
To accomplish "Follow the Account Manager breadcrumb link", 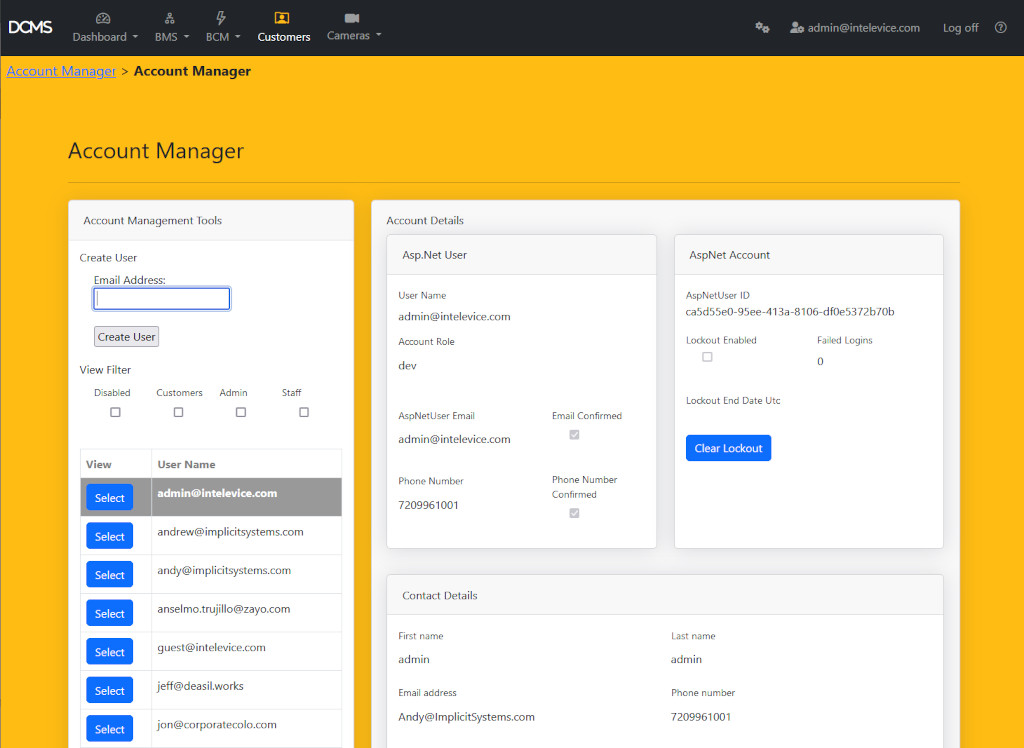I will (61, 71).
